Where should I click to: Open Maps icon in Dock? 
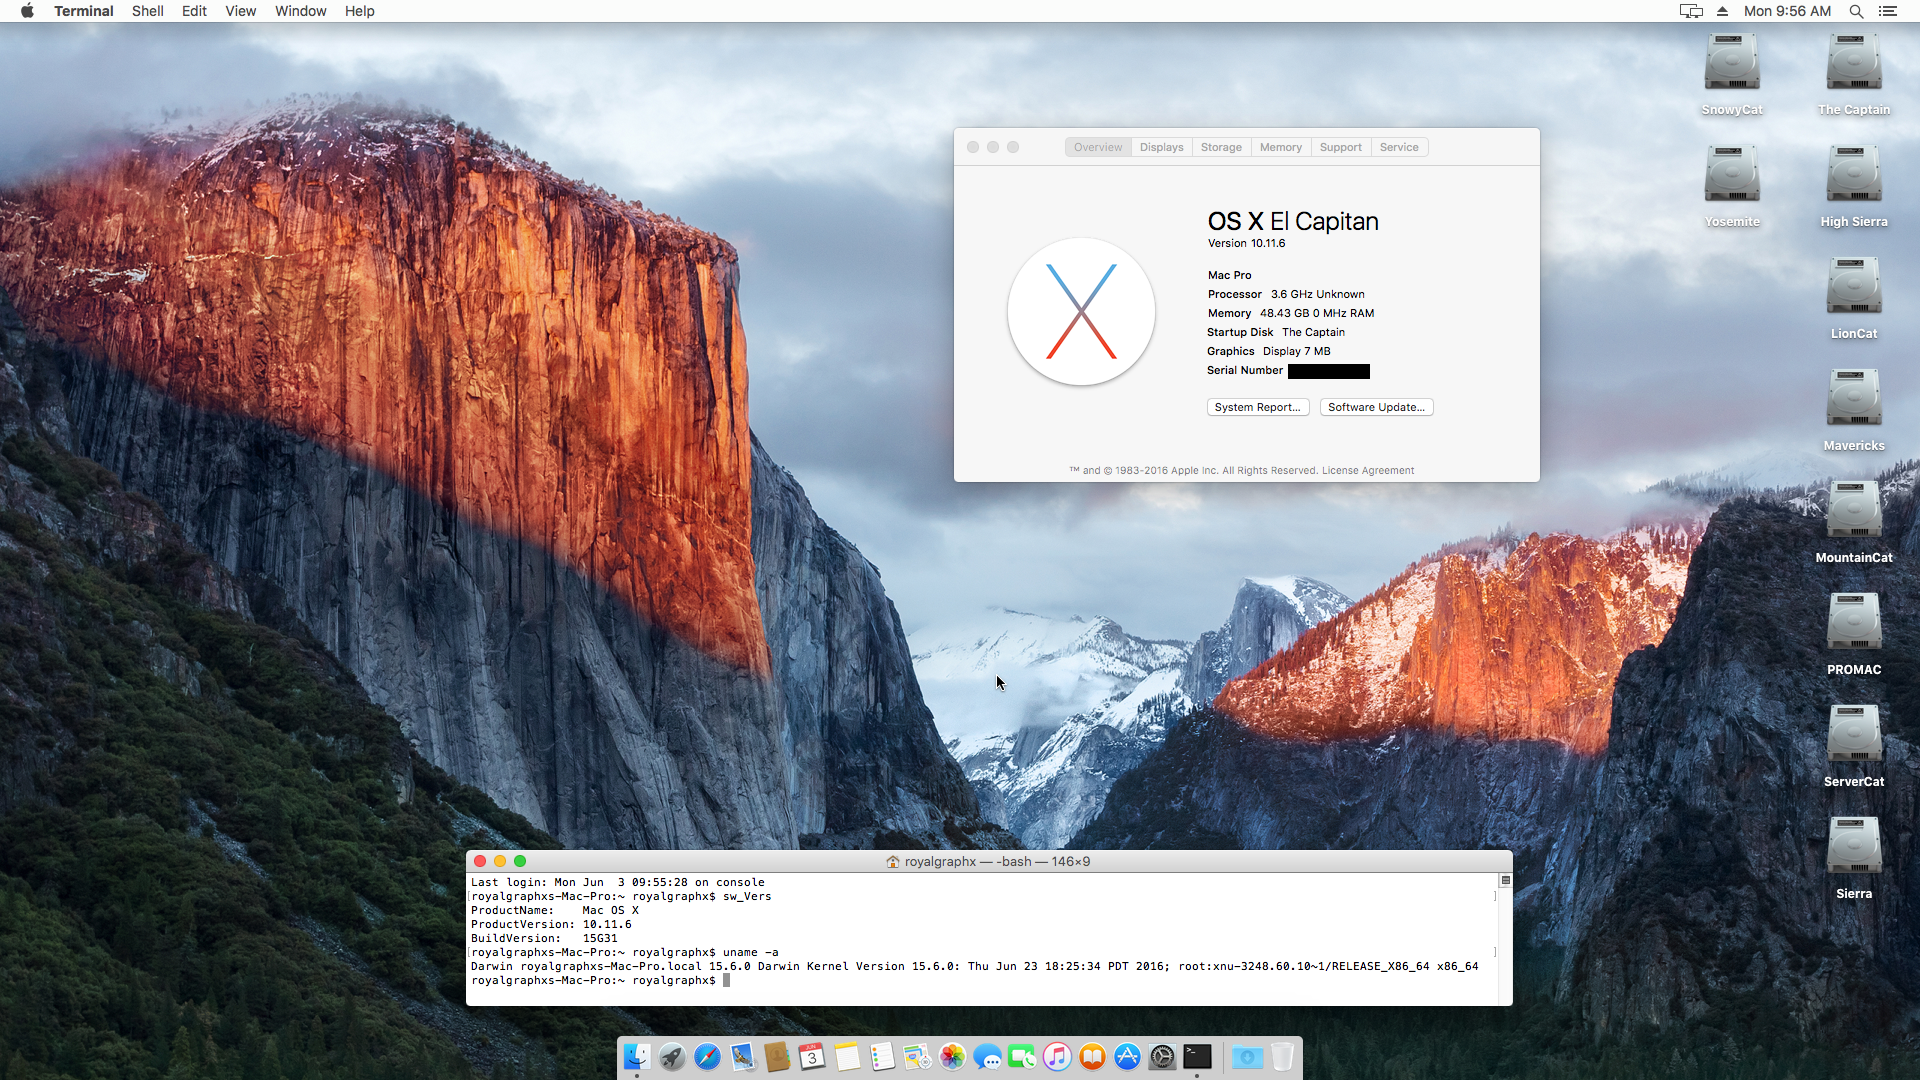pos(917,1056)
